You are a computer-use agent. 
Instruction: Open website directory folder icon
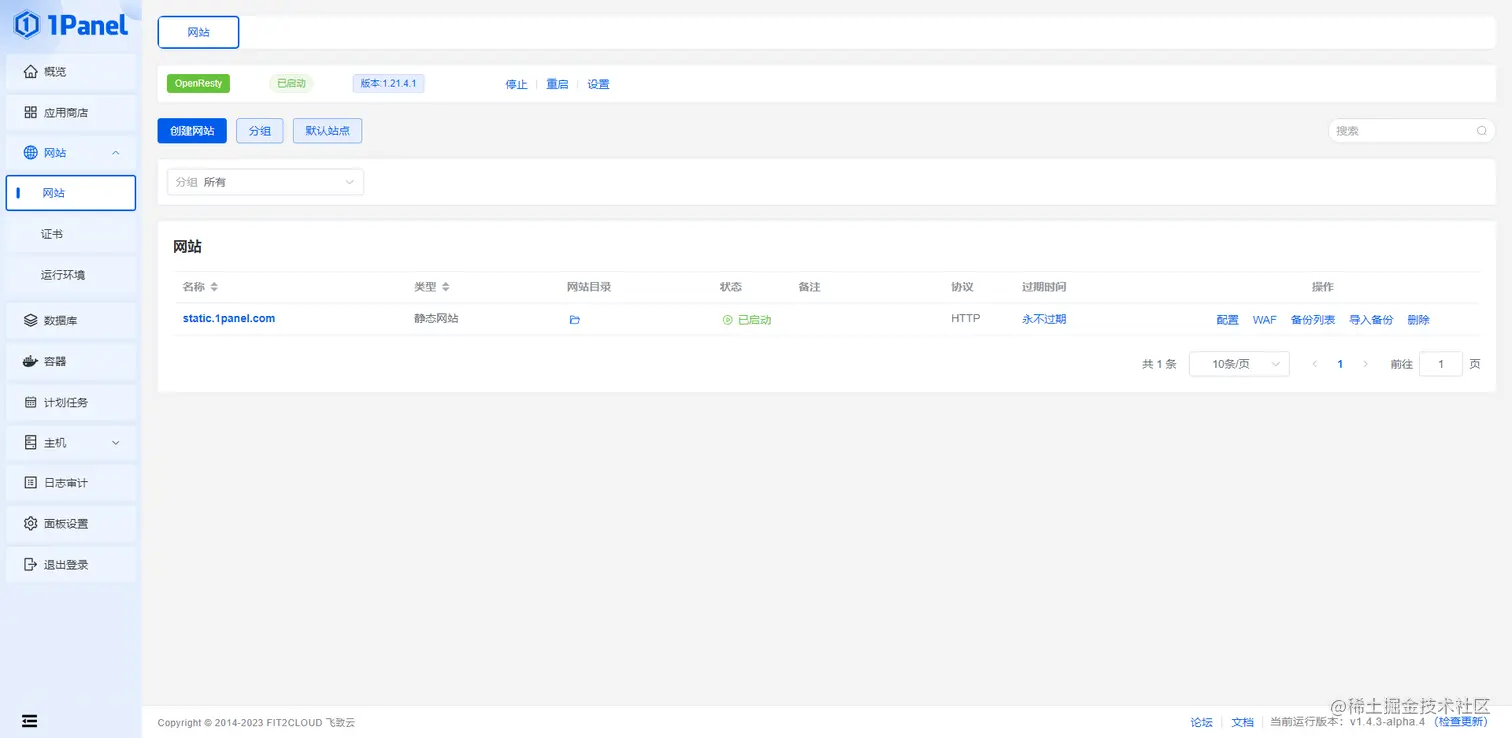coord(575,320)
